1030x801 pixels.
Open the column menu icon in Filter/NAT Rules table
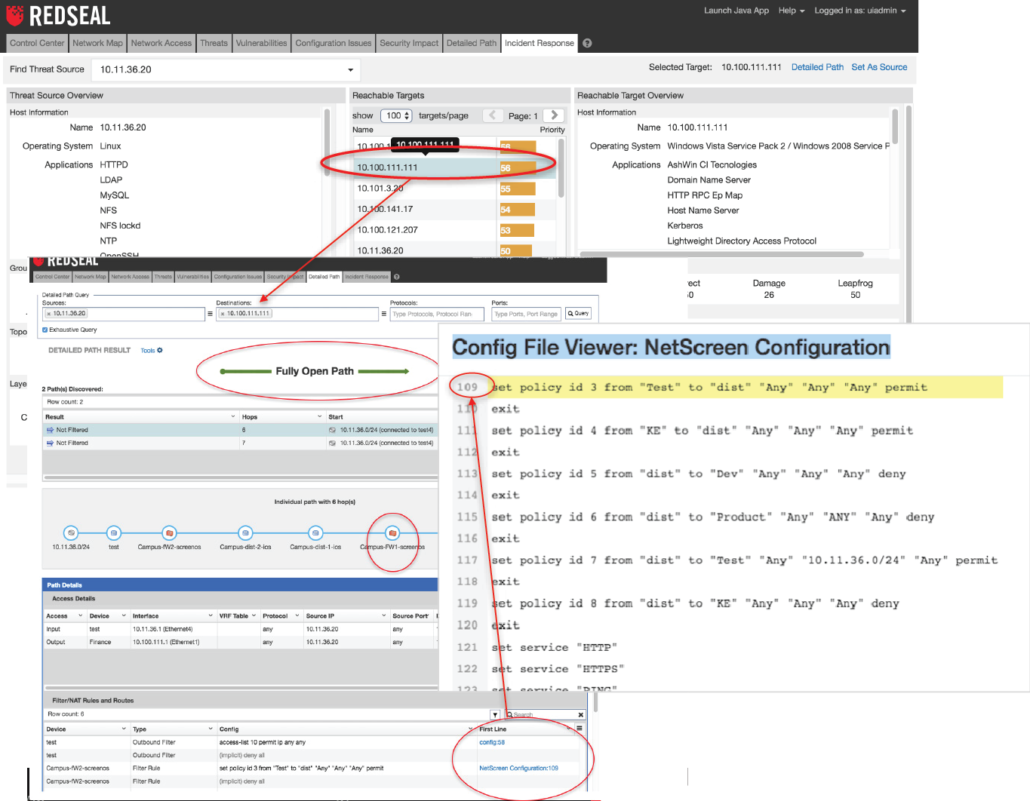[x=579, y=728]
